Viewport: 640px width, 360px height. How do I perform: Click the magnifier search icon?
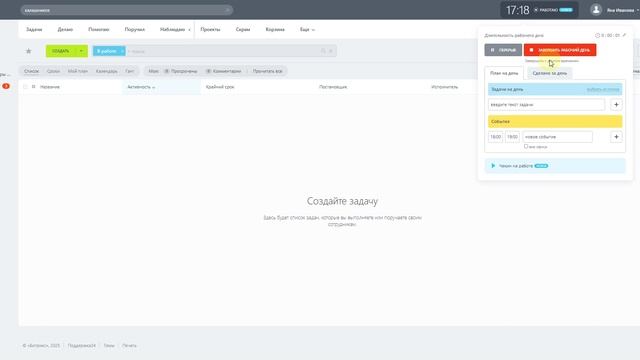tap(323, 51)
